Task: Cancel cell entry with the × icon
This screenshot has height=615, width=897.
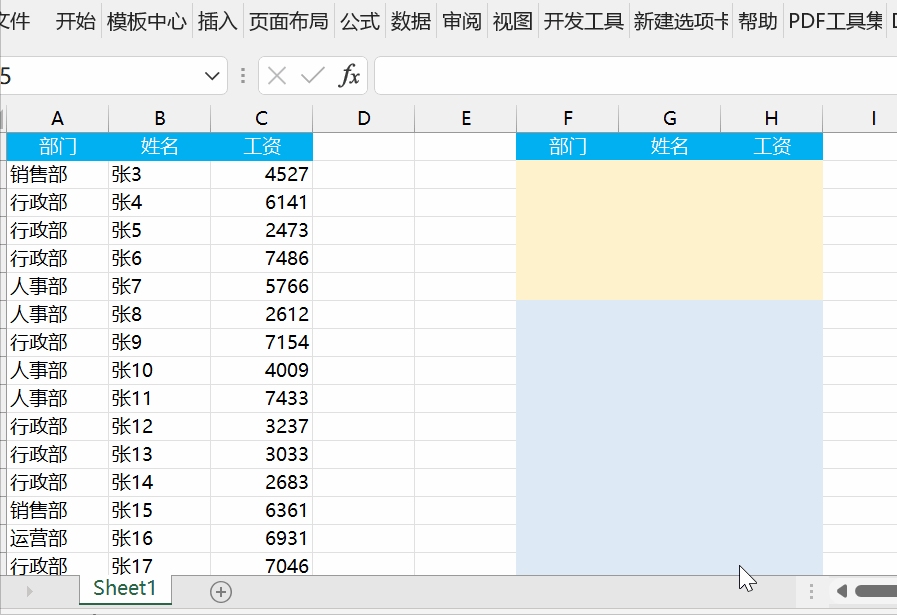Action: 277,75
